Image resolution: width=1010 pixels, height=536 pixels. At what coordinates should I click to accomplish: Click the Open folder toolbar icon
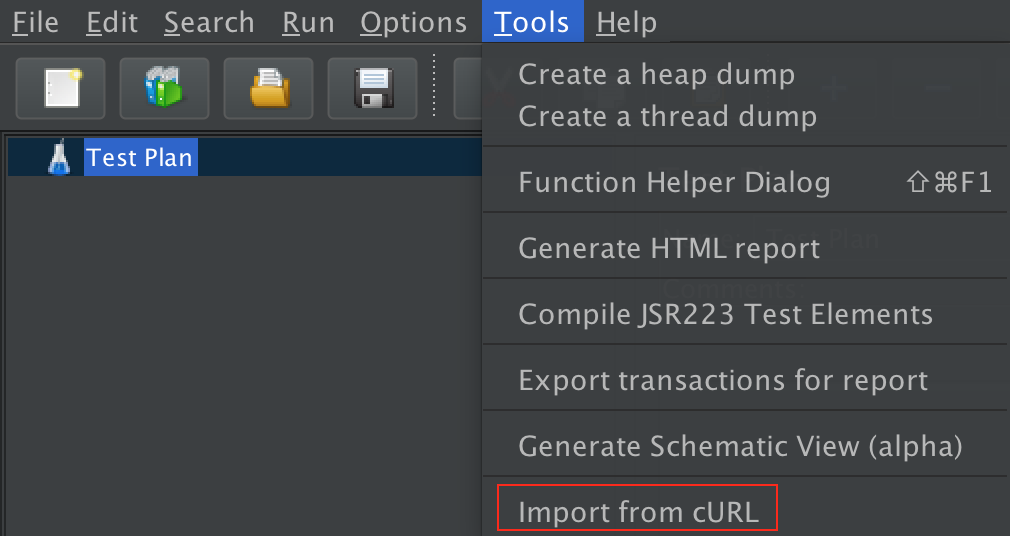click(268, 88)
